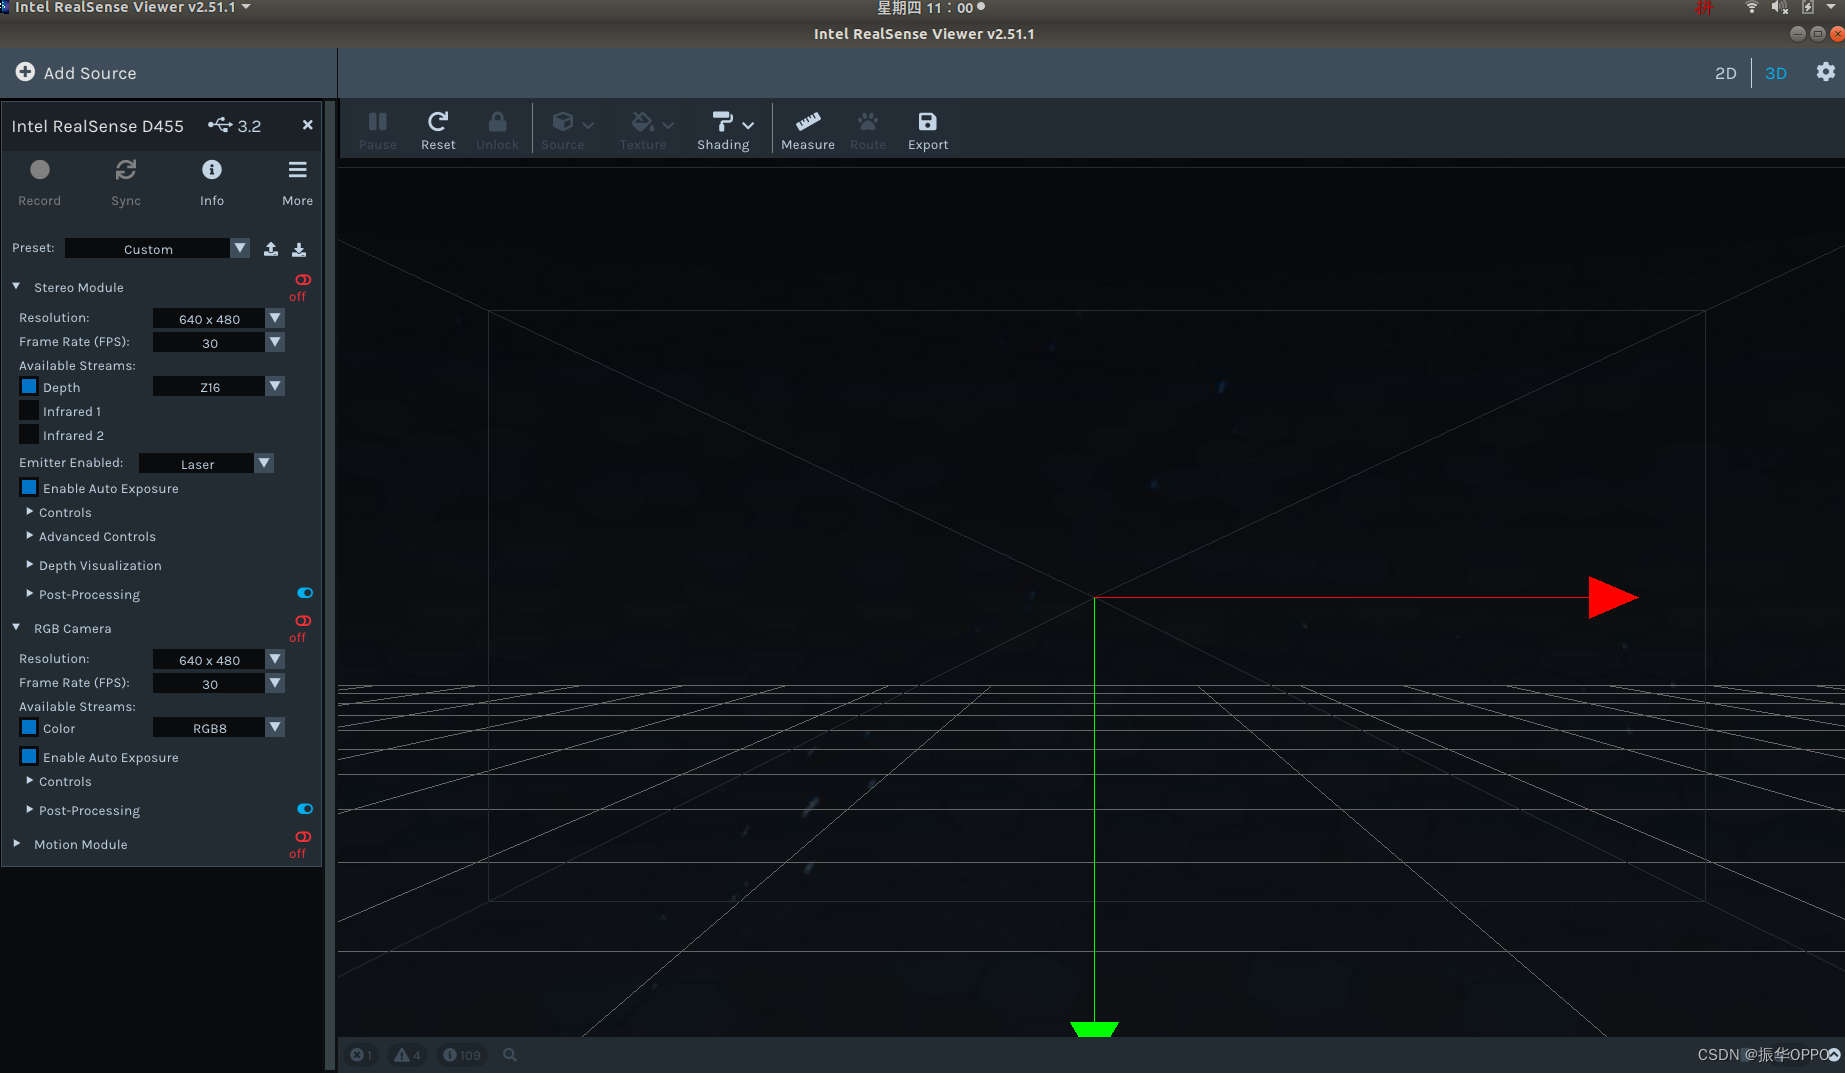Open RGB Camera Frame Rate dropdown
Image resolution: width=1845 pixels, height=1073 pixels.
[218, 683]
